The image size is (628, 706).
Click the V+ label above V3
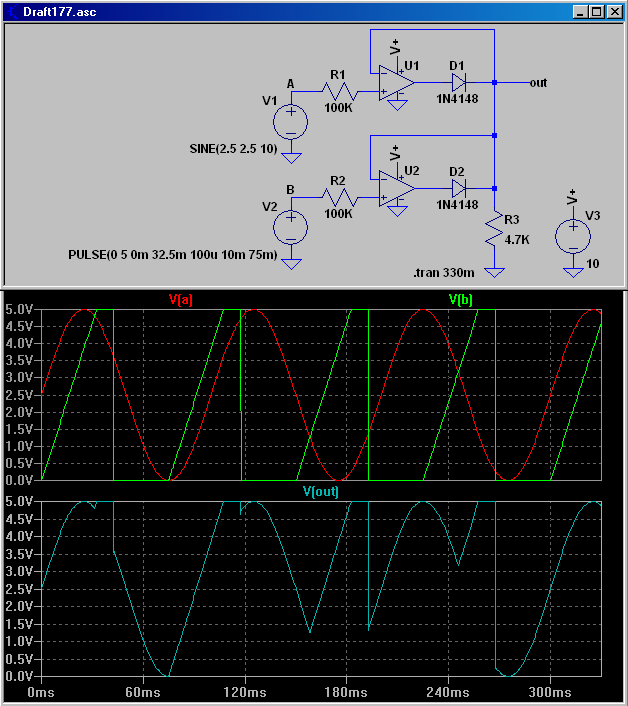pyautogui.click(x=571, y=197)
